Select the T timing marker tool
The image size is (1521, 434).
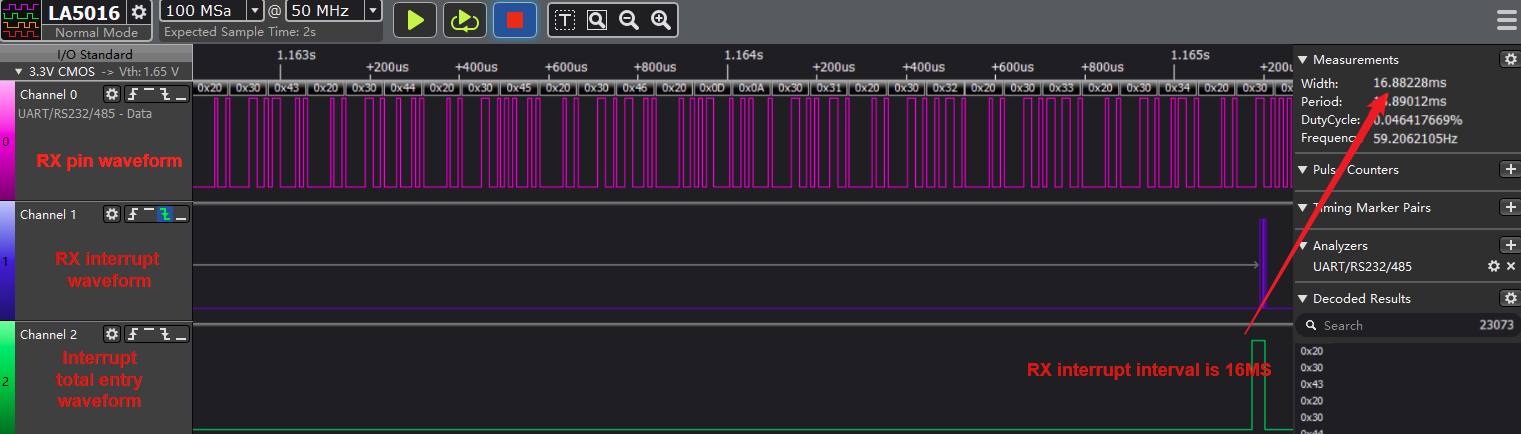click(x=565, y=20)
